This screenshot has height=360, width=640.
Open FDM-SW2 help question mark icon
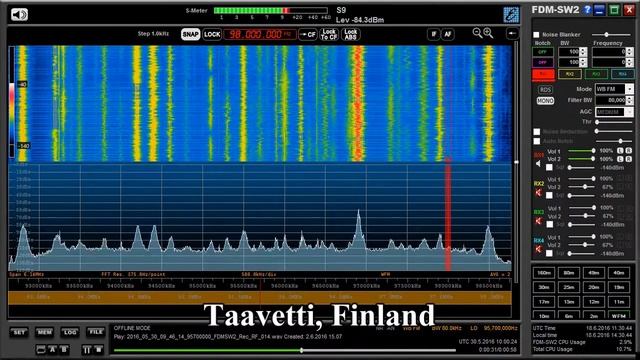click(x=587, y=10)
